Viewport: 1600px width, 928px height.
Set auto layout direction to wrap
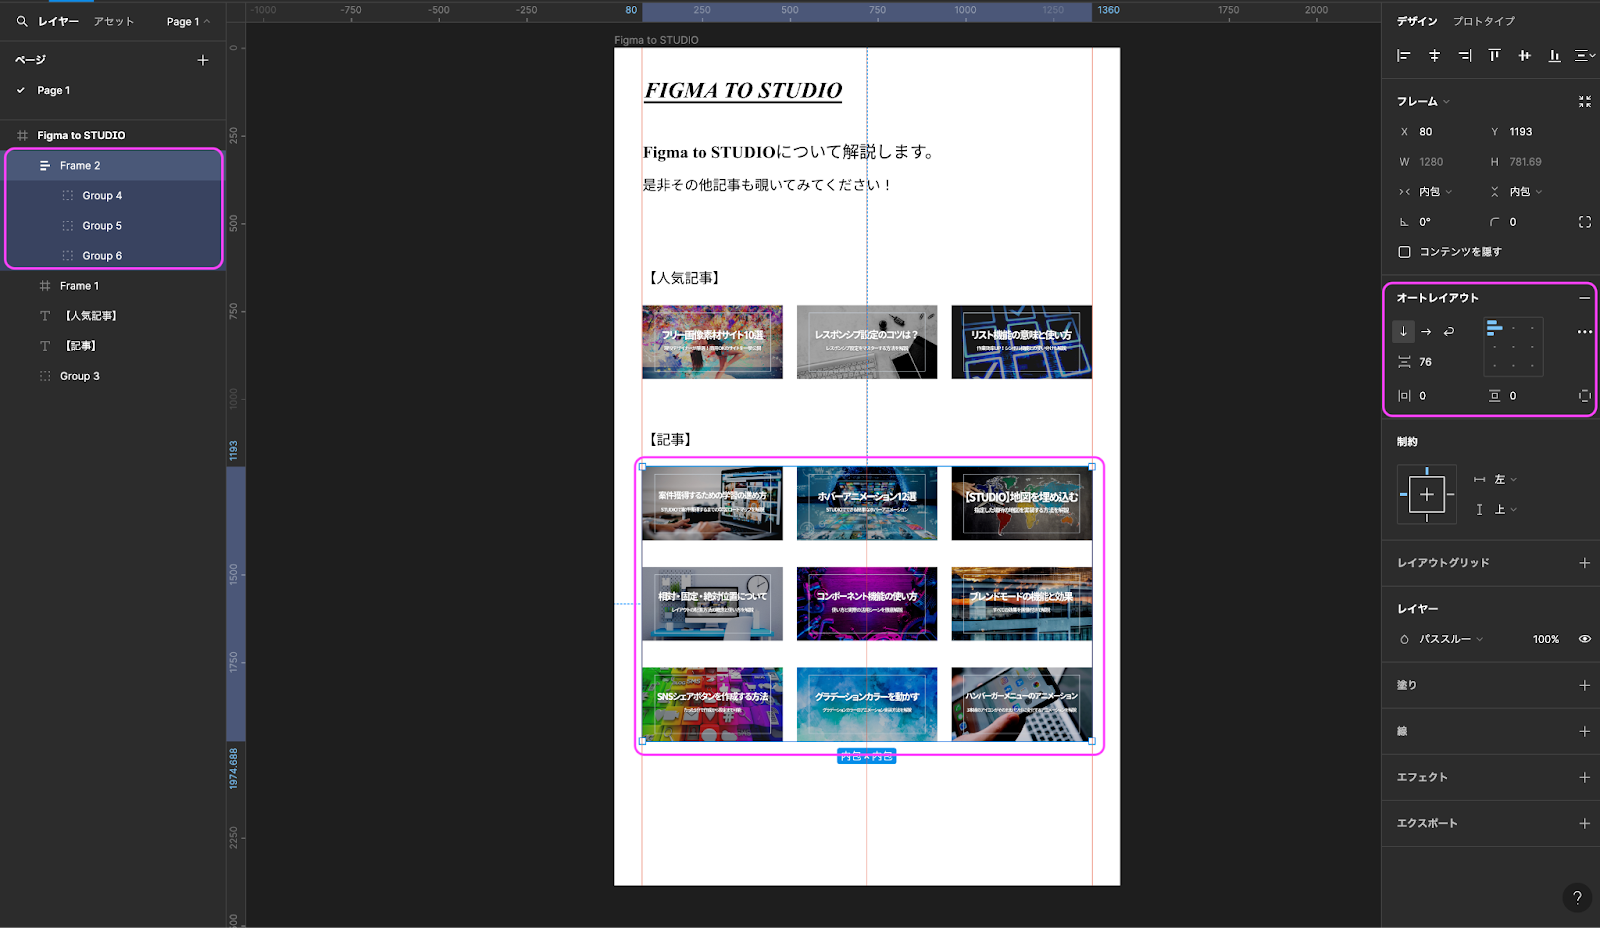pyautogui.click(x=1449, y=331)
